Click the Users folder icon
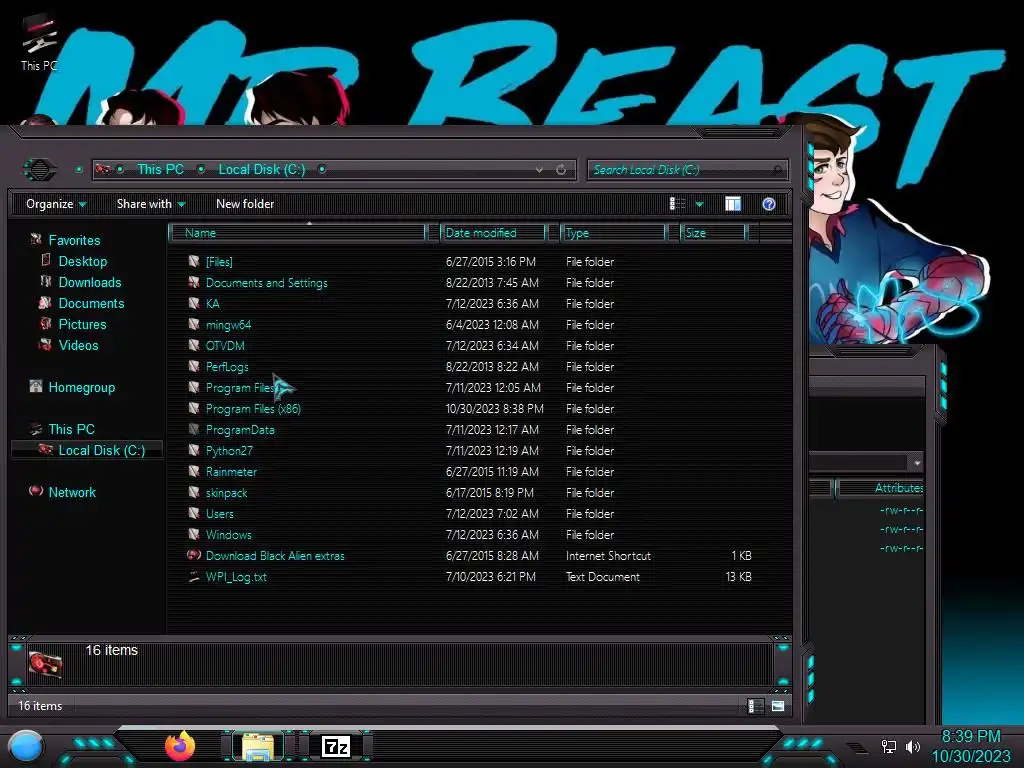Viewport: 1024px width, 768px height. click(x=194, y=513)
